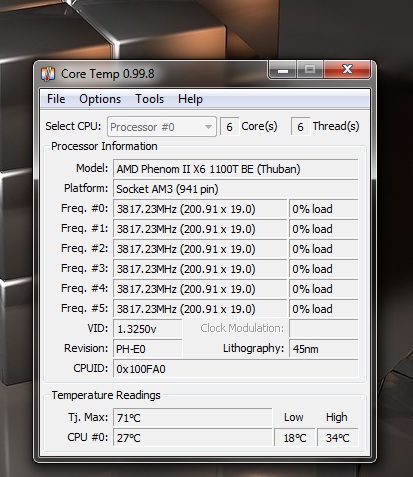Click the Freq. #1 frequency value
This screenshot has height=477, width=413.
pos(200,229)
